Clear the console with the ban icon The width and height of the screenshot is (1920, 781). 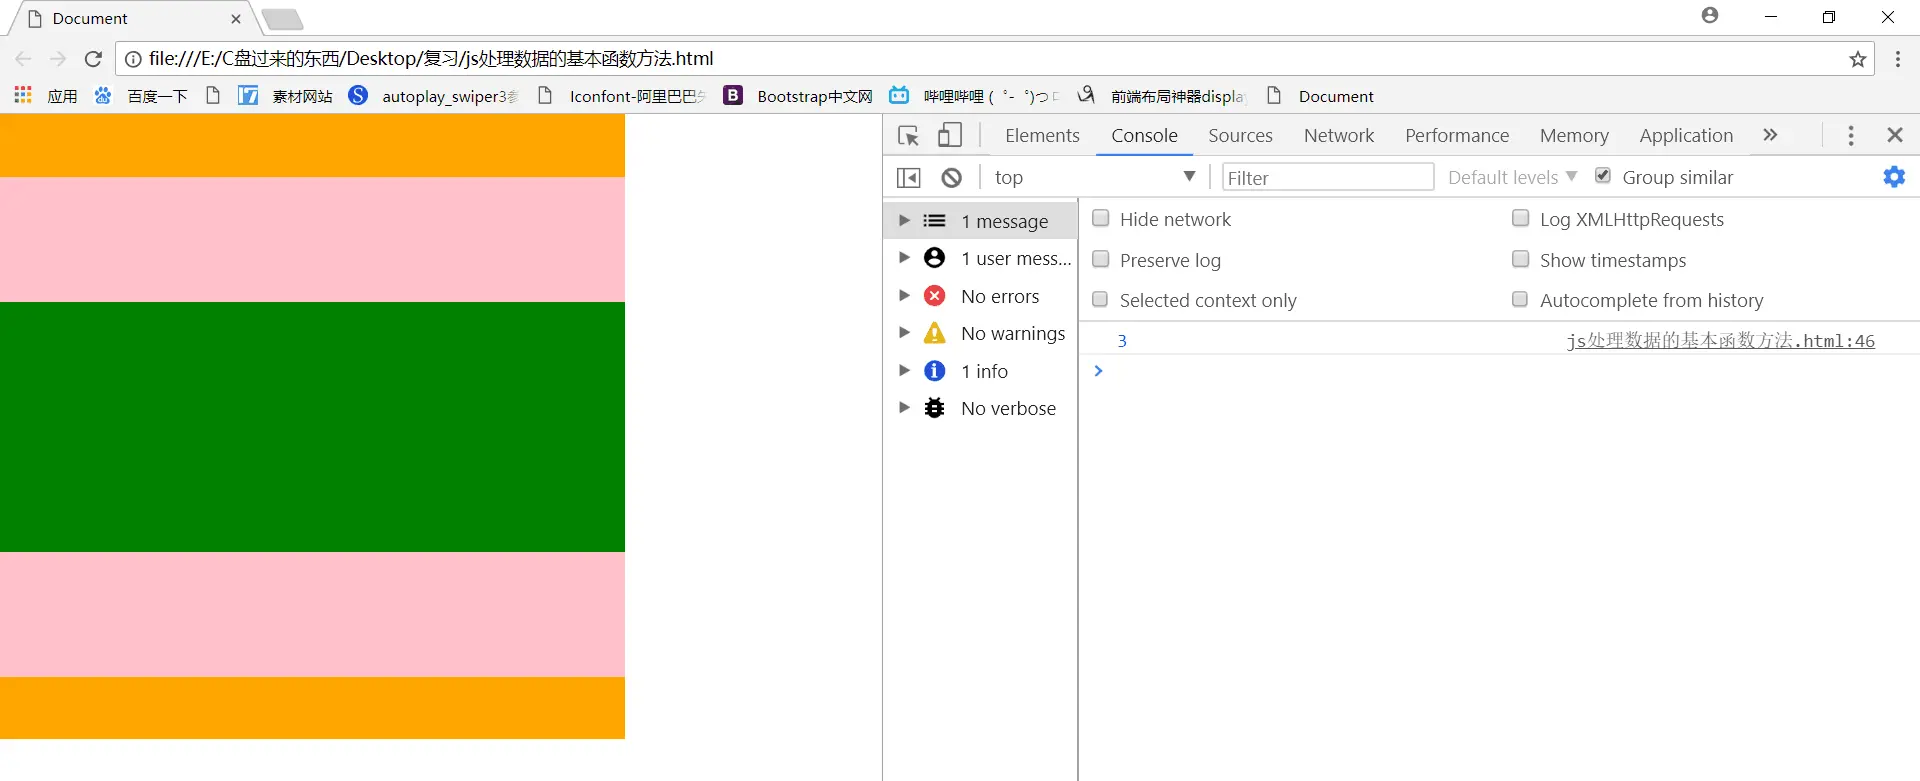coord(951,177)
